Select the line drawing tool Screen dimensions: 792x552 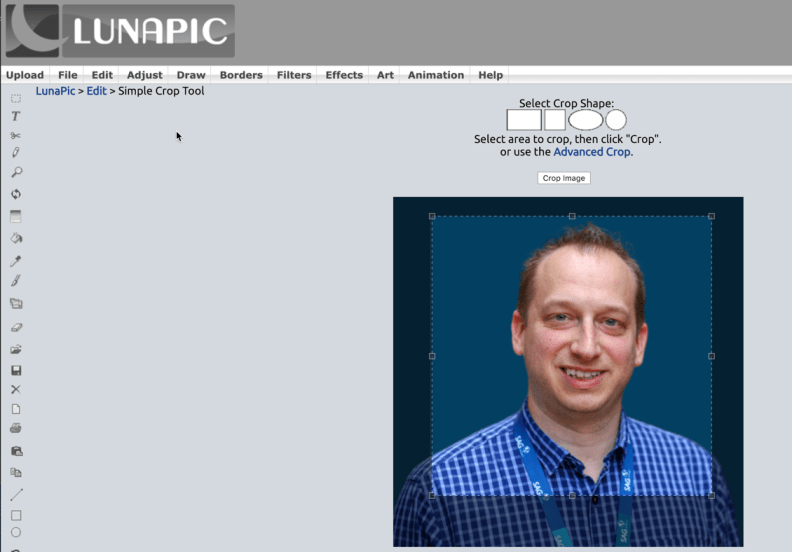(16, 494)
